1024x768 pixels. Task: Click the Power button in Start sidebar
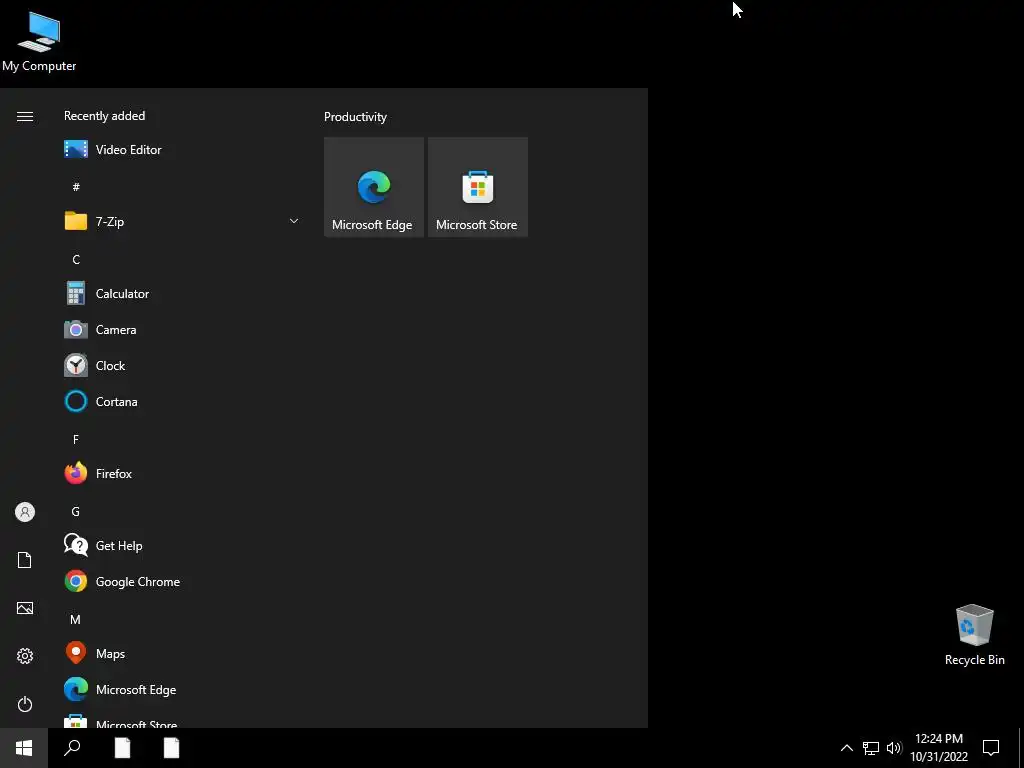coord(25,704)
